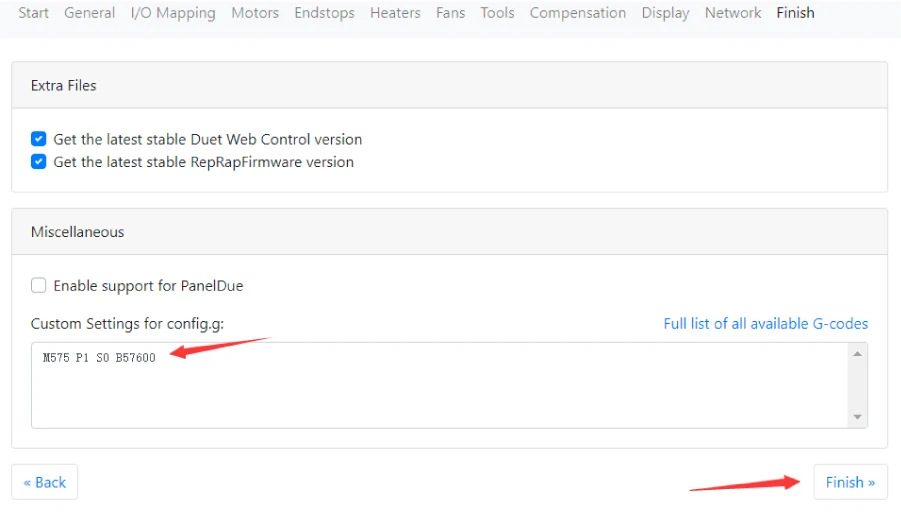Image resolution: width=901 pixels, height=523 pixels.
Task: Open the Start tab
Action: tap(34, 13)
